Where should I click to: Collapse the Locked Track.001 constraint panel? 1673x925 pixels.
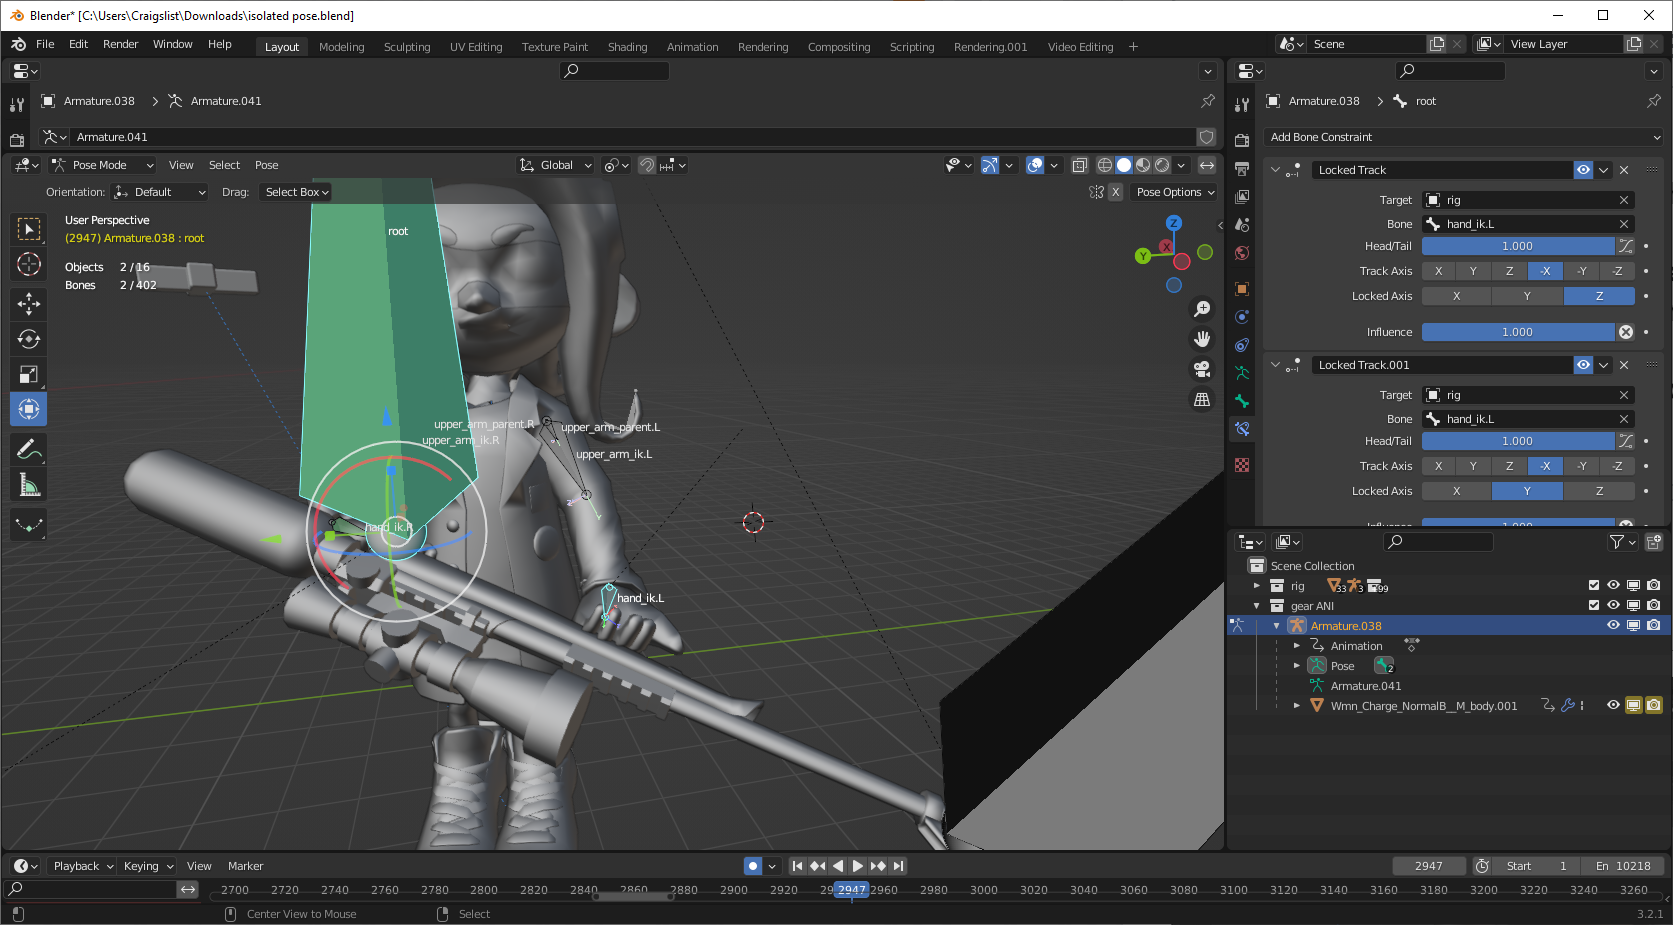pyautogui.click(x=1275, y=365)
